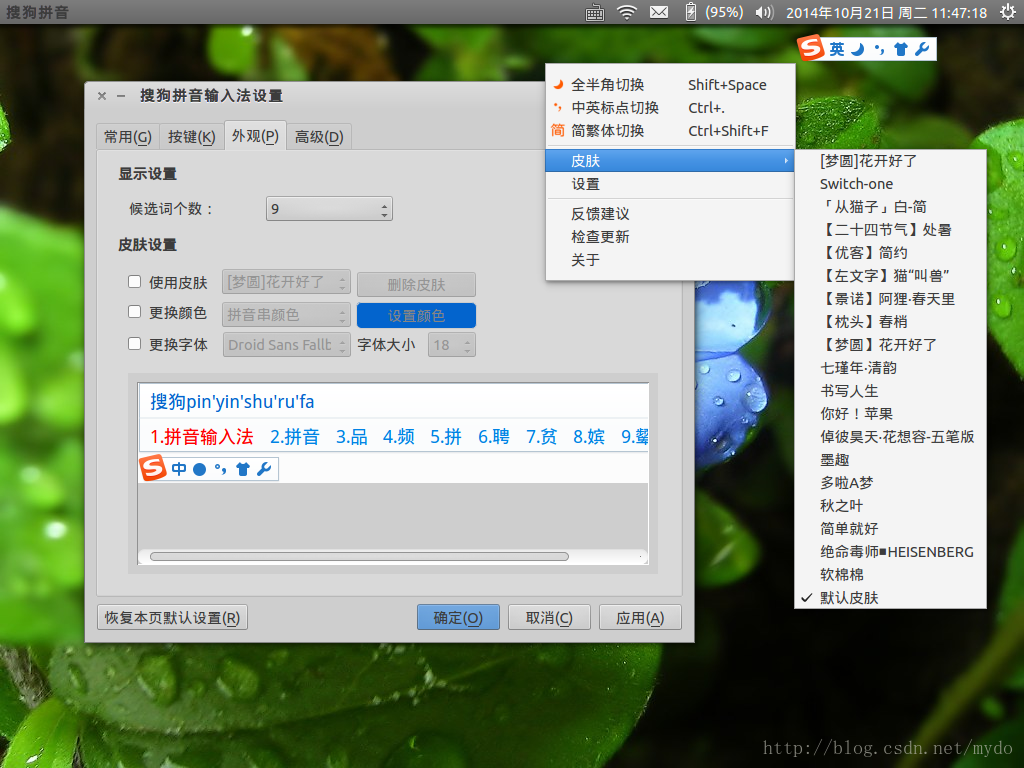Select the 七瑾年·清韵 skin

[890, 368]
